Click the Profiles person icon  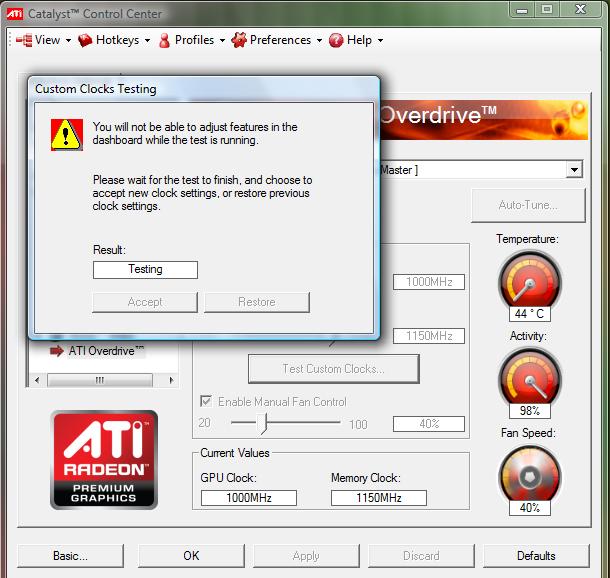[165, 40]
